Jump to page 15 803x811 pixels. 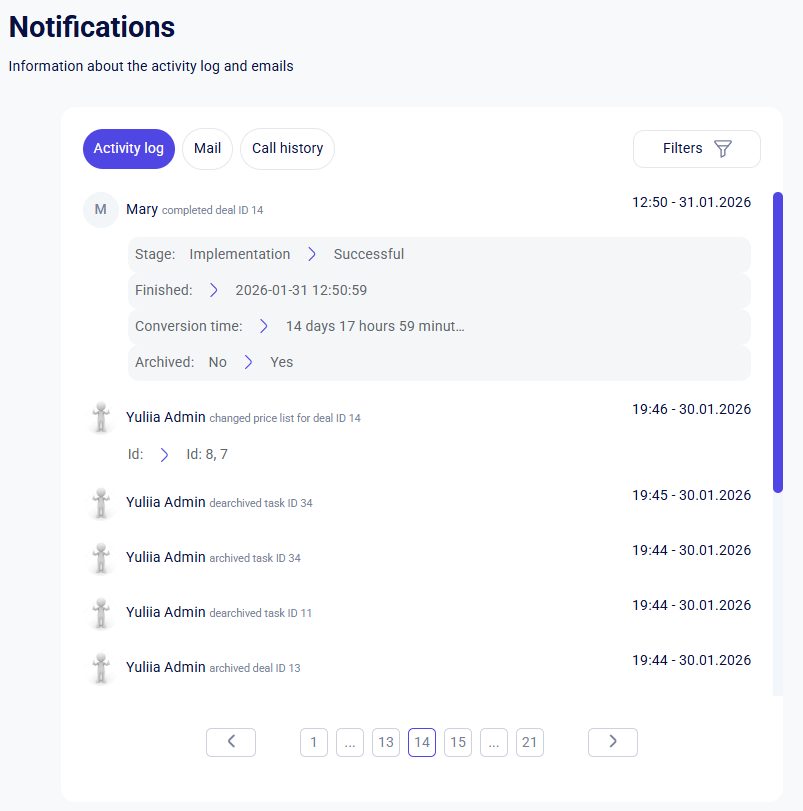click(x=458, y=742)
